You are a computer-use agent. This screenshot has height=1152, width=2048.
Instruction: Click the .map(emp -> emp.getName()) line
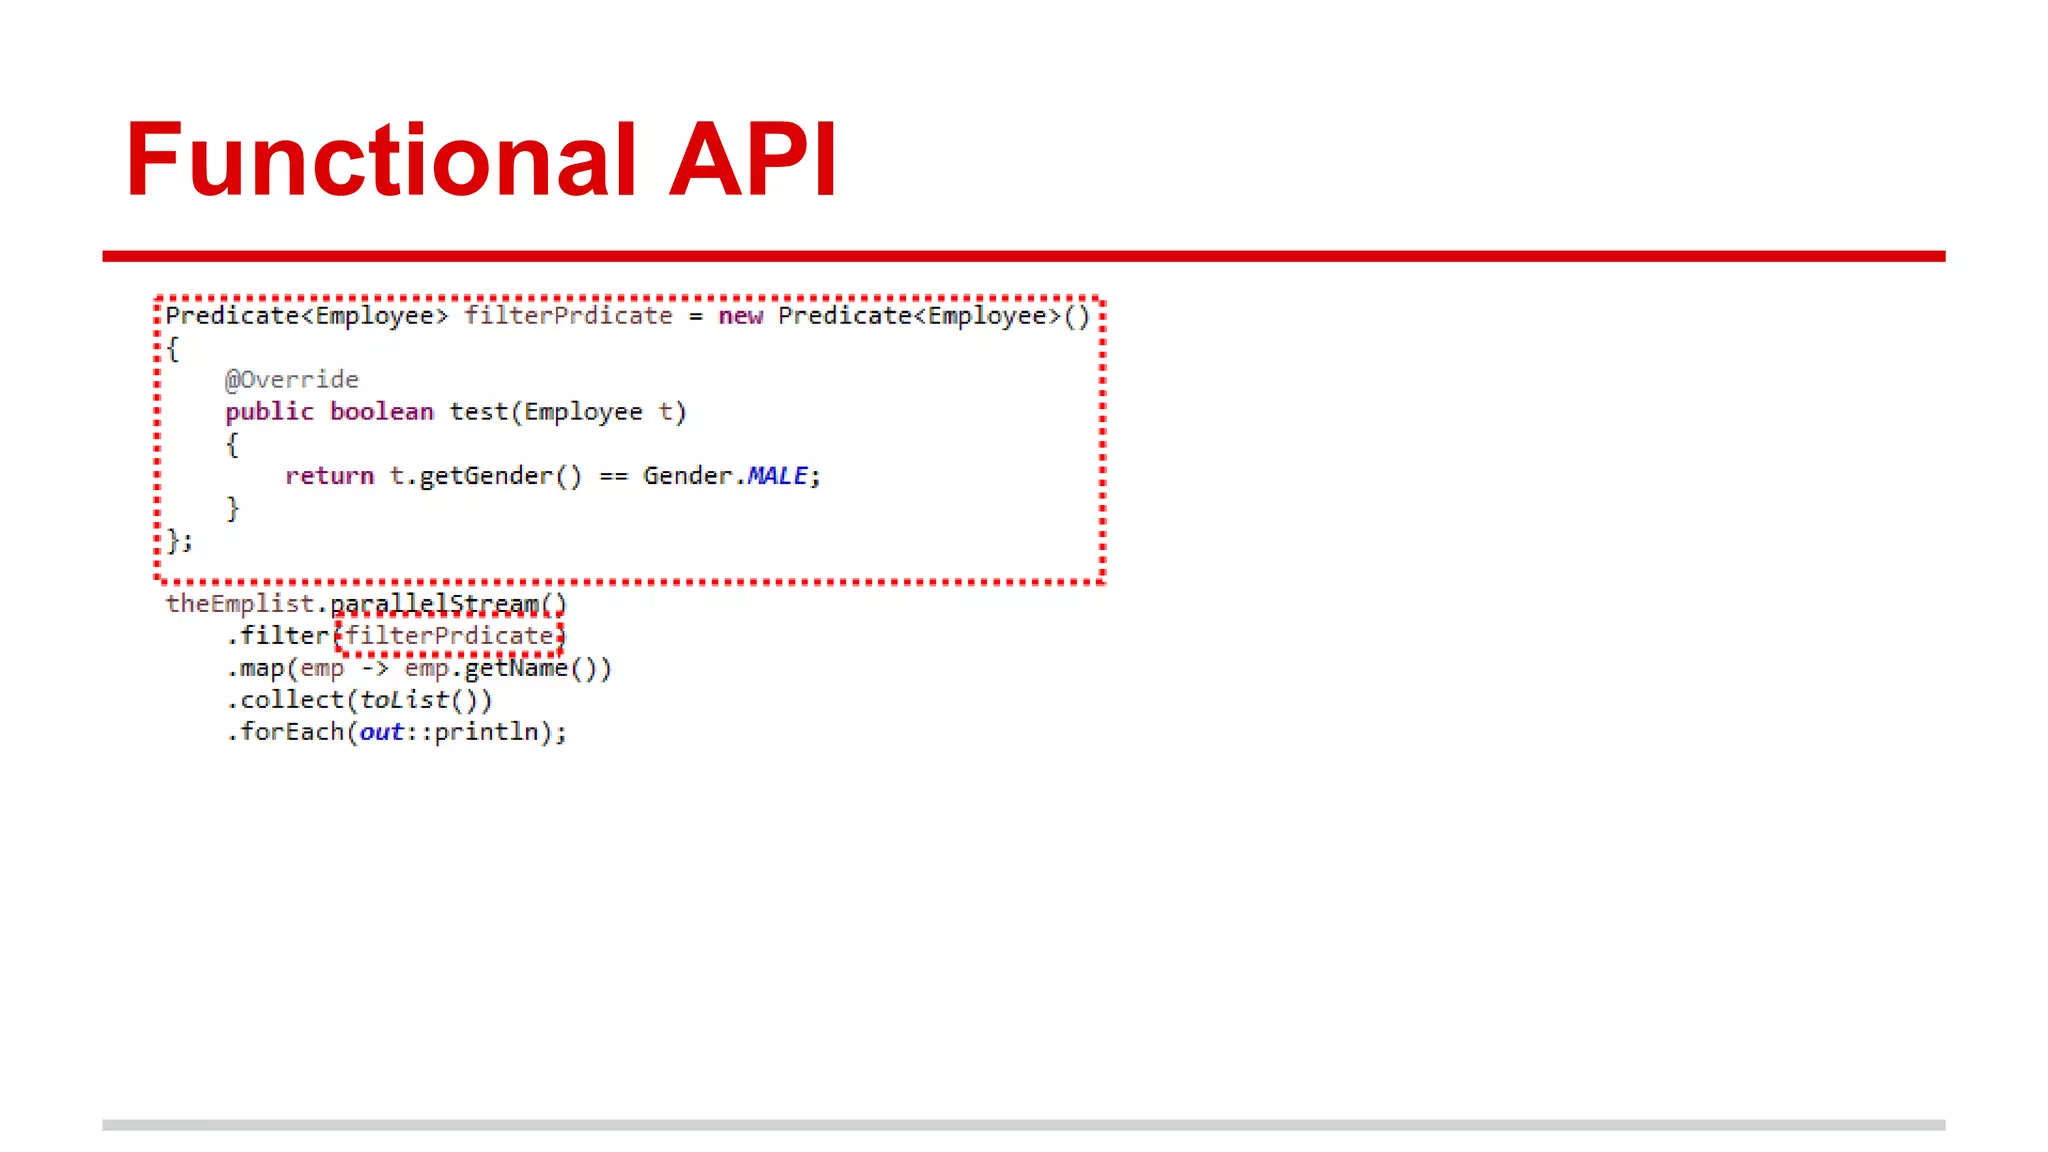point(418,668)
